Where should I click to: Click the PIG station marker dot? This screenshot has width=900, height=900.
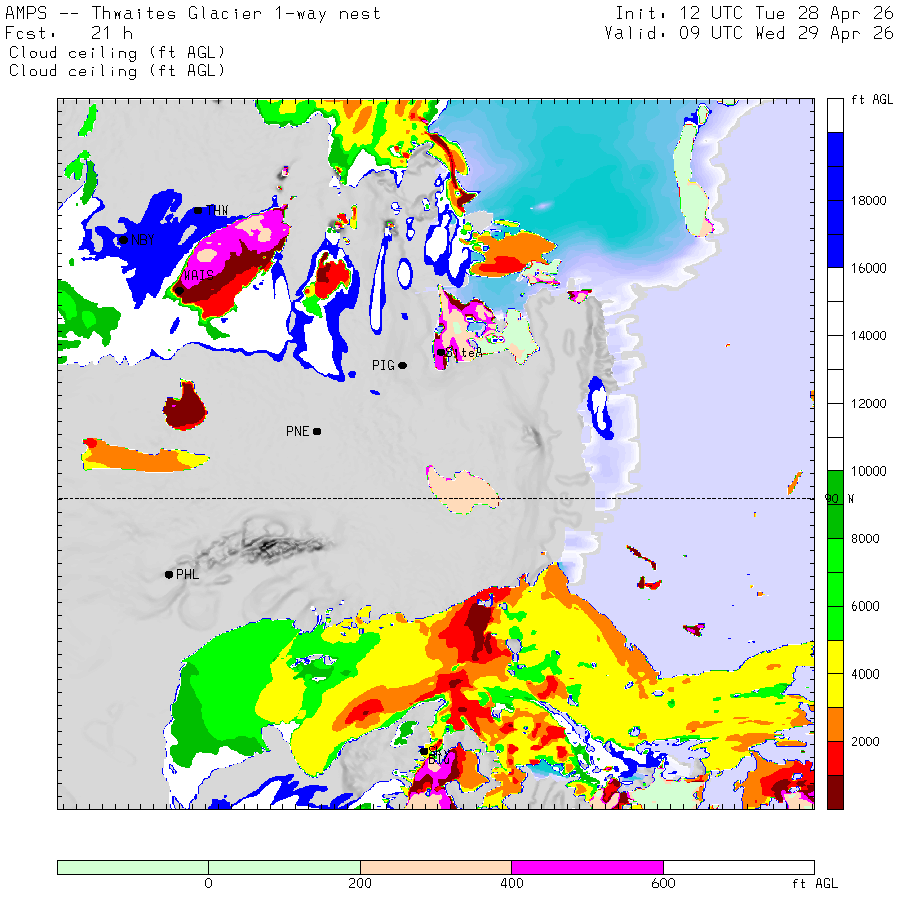tap(403, 366)
